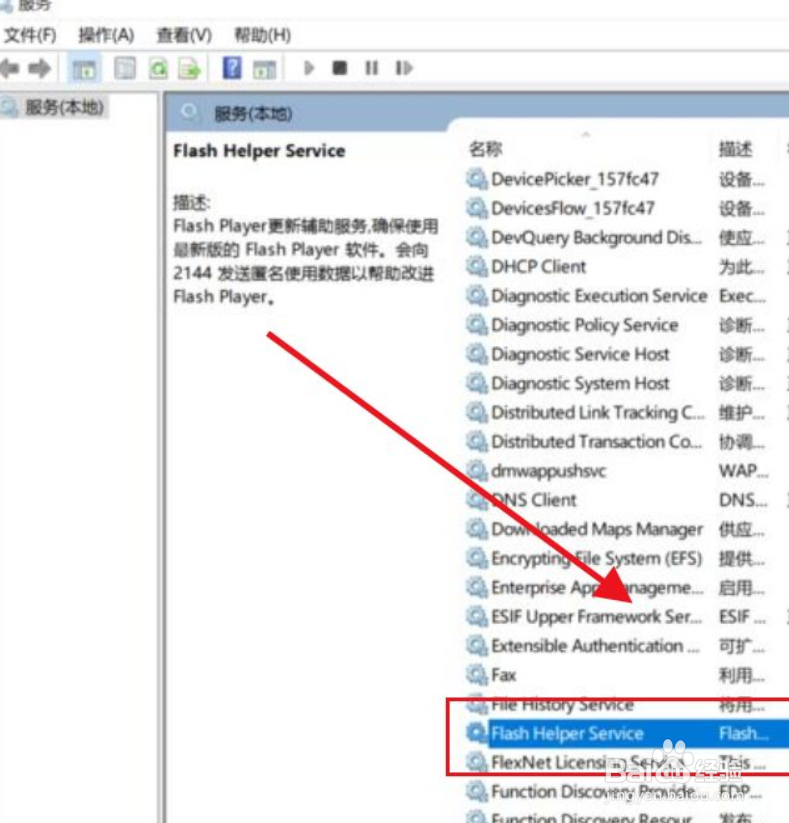
Task: Click the Forward arrow toolbar icon
Action: point(39,68)
